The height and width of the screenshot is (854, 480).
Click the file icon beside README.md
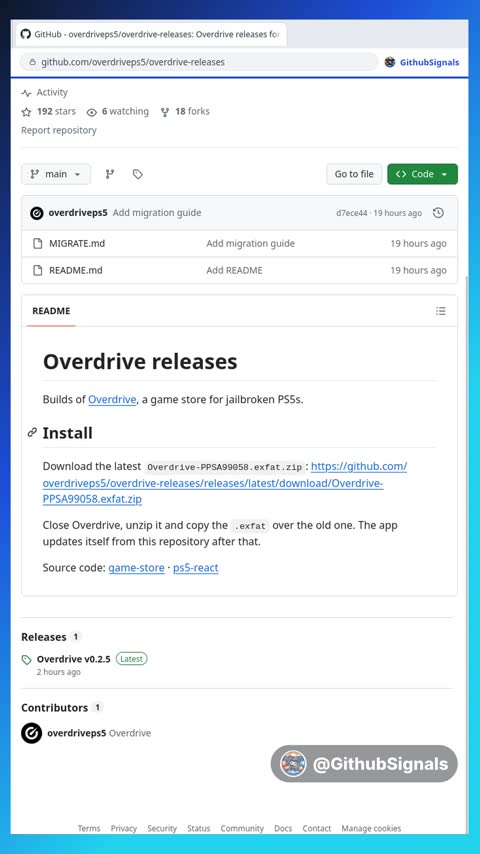pos(37,270)
